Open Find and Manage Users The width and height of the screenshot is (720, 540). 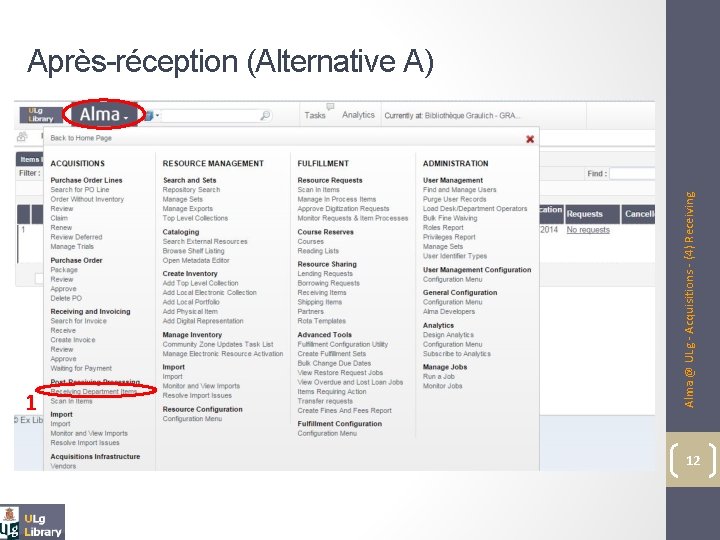[460, 190]
